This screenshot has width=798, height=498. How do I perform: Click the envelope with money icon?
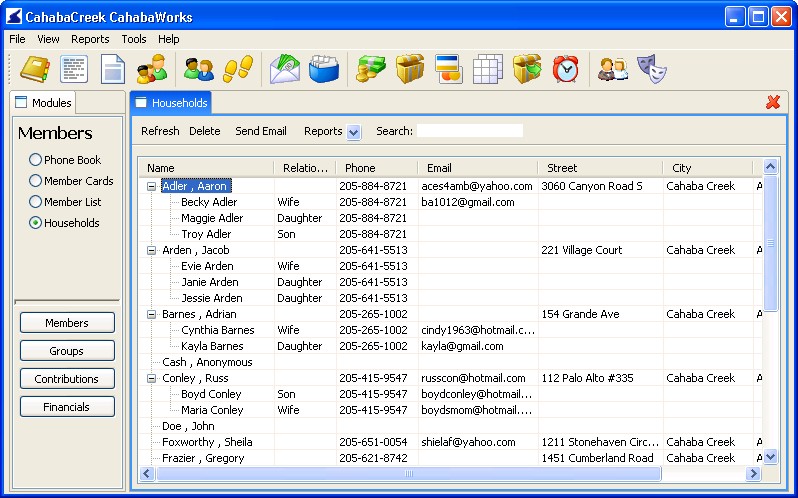[x=285, y=69]
